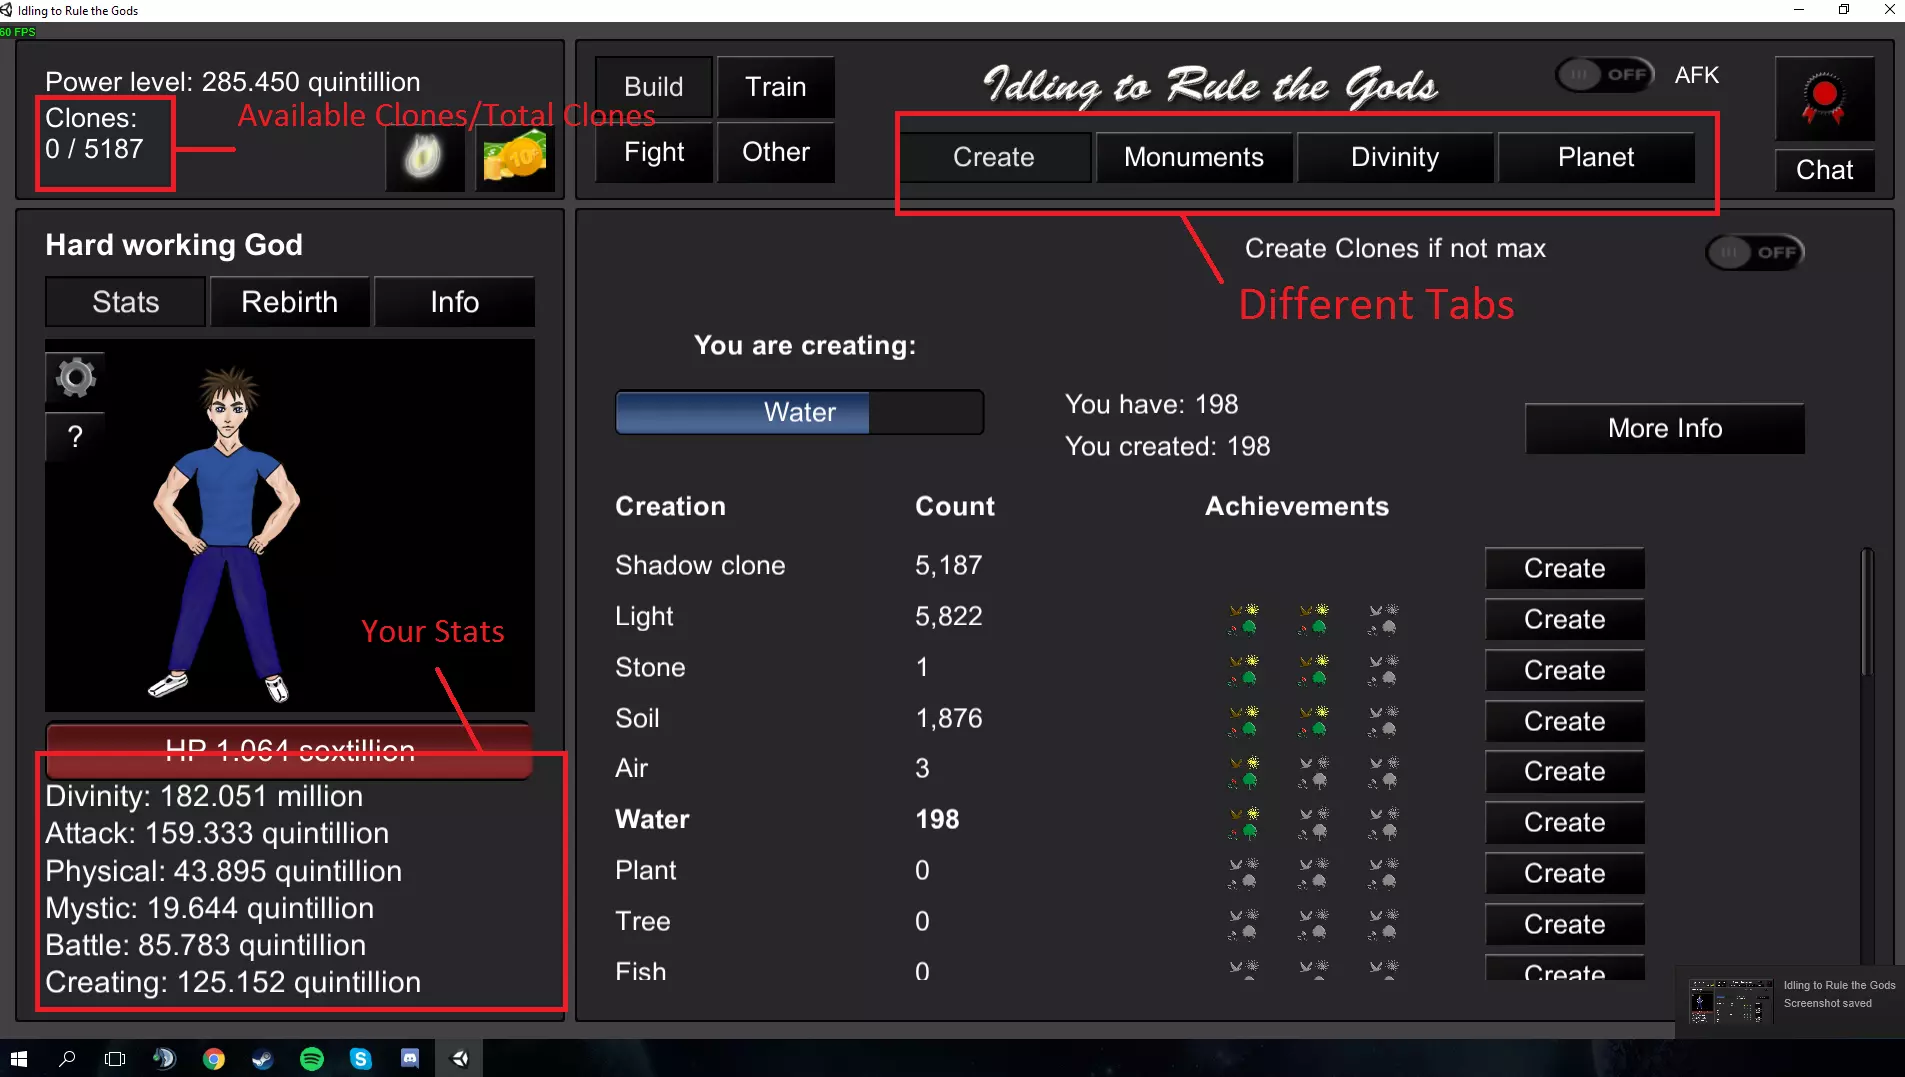Switch to the Train tab
Screen dimensions: 1905x1077
pyautogui.click(x=776, y=87)
